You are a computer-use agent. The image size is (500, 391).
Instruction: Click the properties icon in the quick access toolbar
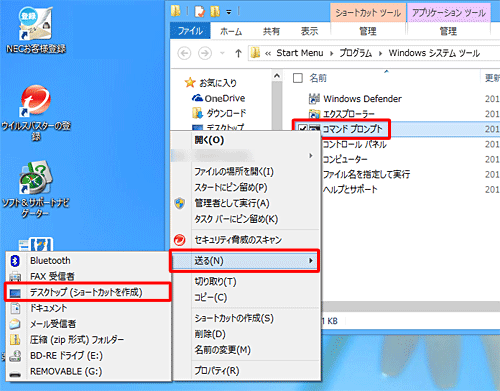point(199,11)
